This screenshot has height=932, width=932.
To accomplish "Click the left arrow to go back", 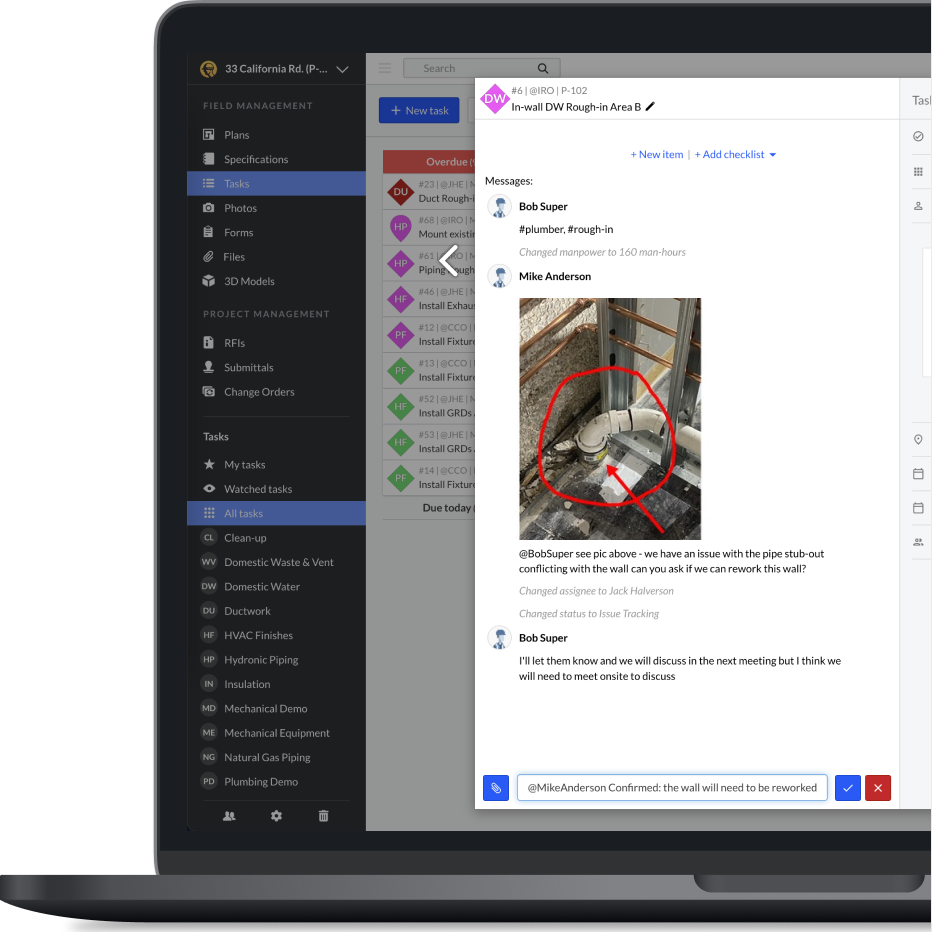I will pyautogui.click(x=449, y=261).
